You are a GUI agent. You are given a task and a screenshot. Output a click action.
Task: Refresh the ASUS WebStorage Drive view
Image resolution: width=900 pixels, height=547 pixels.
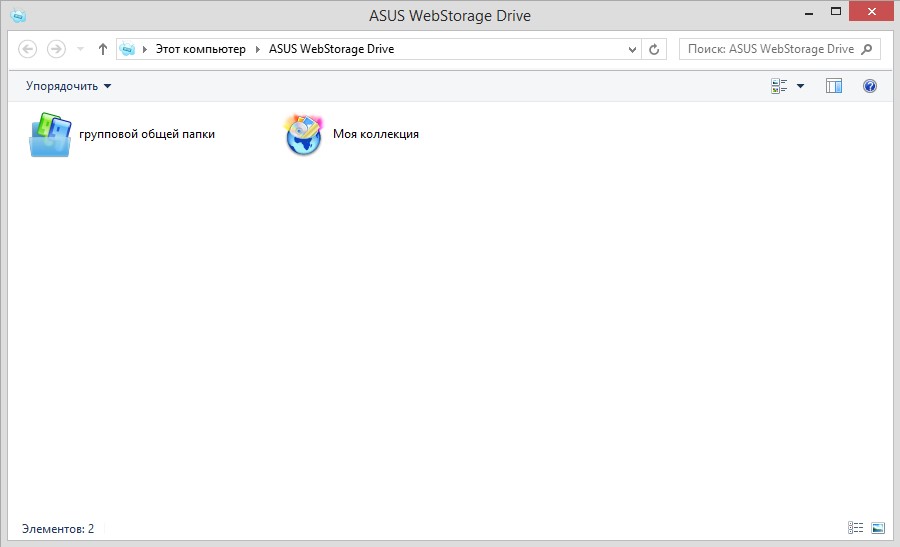coord(654,49)
